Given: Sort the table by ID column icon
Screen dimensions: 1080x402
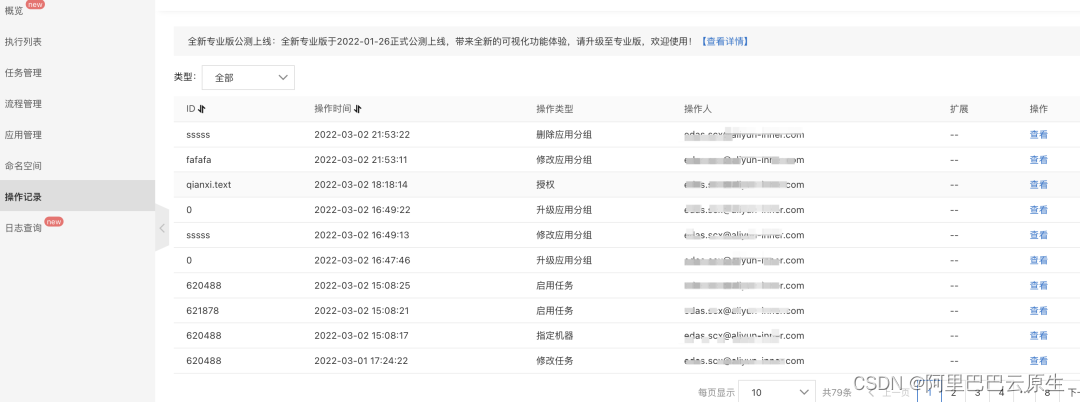Looking at the screenshot, I should tap(202, 109).
